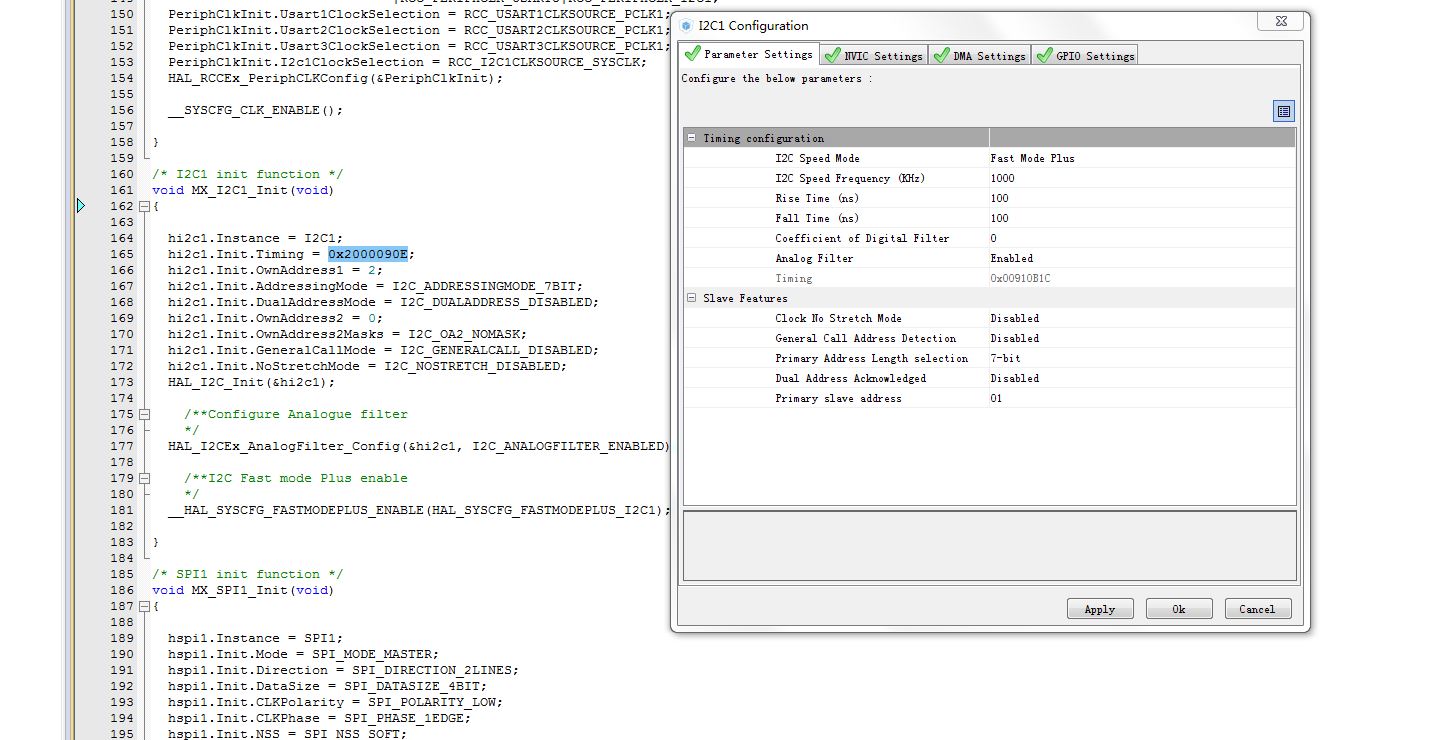The image size is (1445, 740).
Task: Open the Parameter Settings tab
Action: point(748,55)
